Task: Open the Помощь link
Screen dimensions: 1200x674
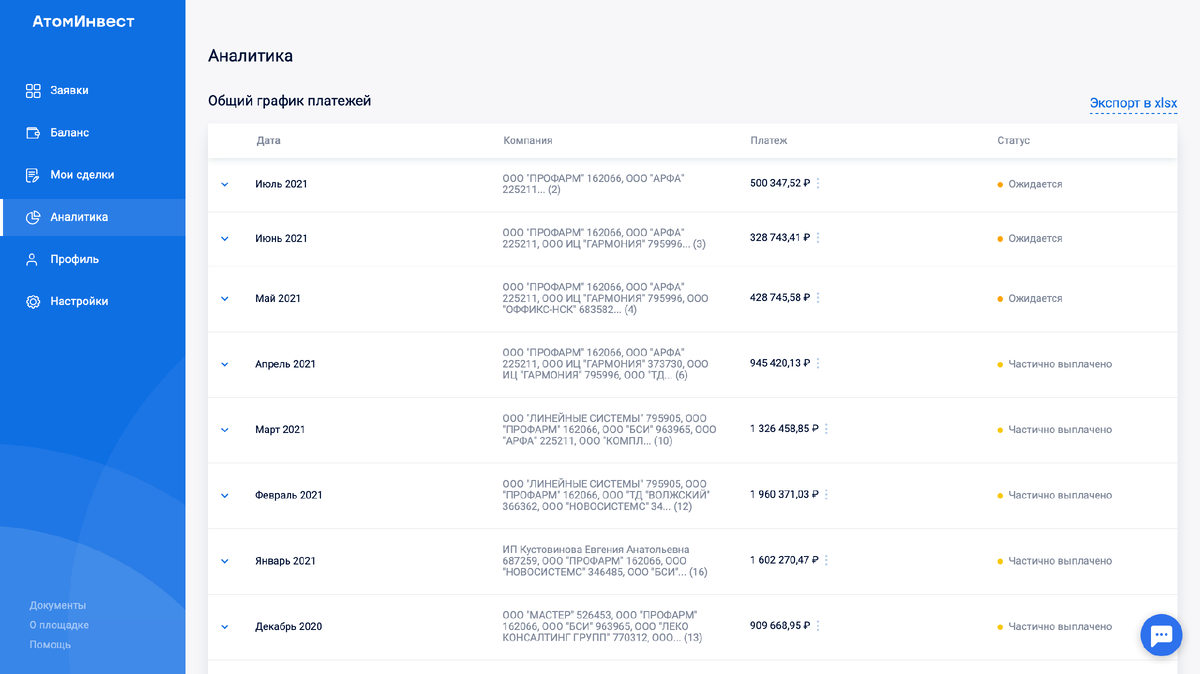Action: tap(50, 645)
